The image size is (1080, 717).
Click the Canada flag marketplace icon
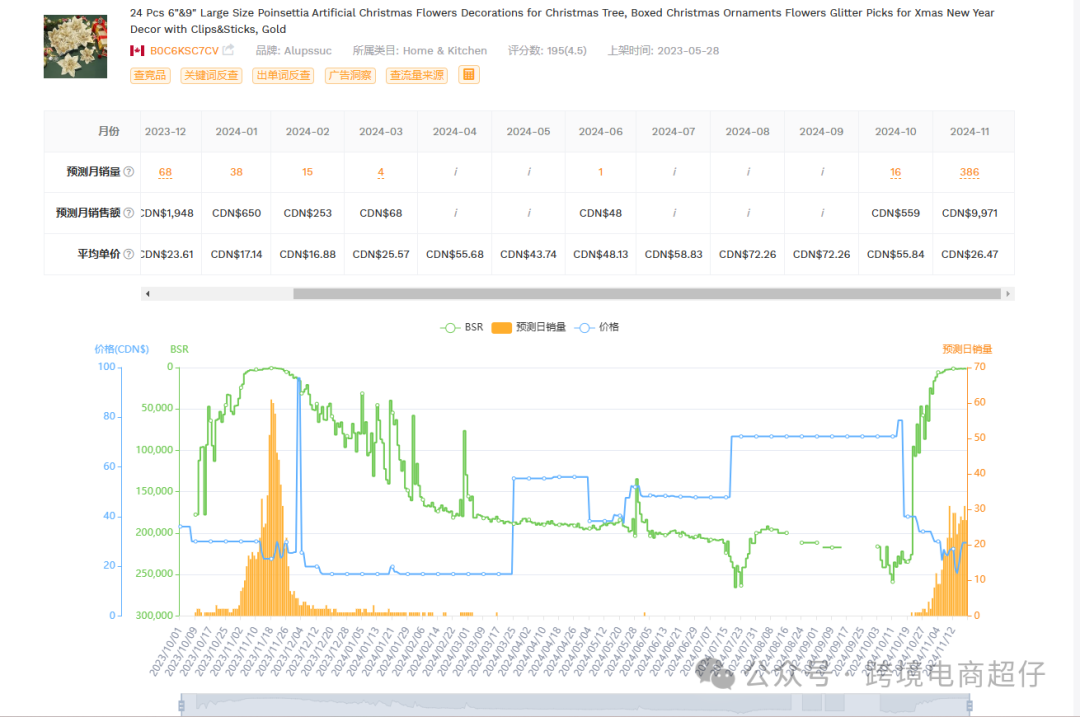click(x=137, y=51)
